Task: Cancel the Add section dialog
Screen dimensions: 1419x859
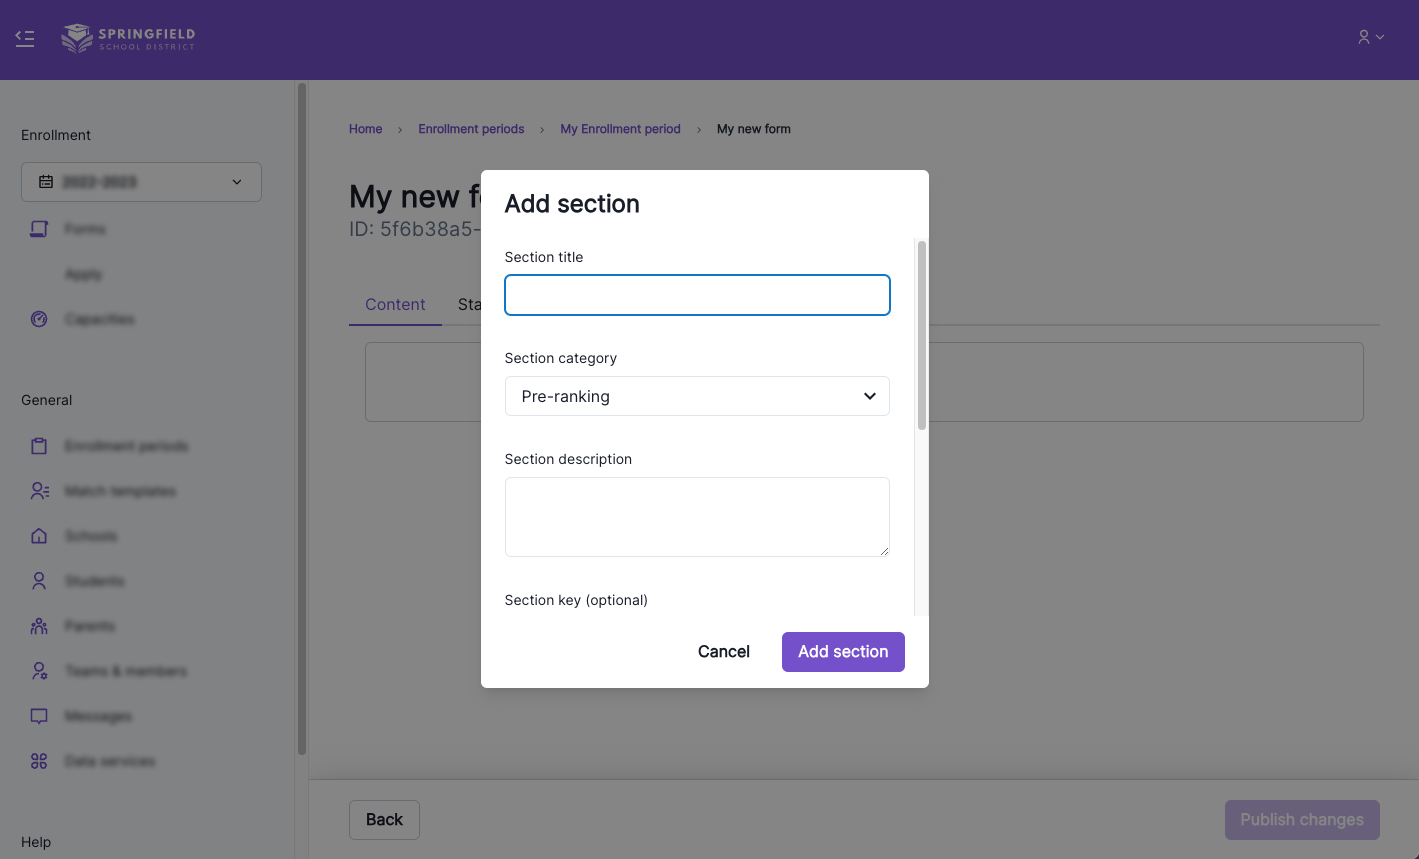Action: pos(723,652)
